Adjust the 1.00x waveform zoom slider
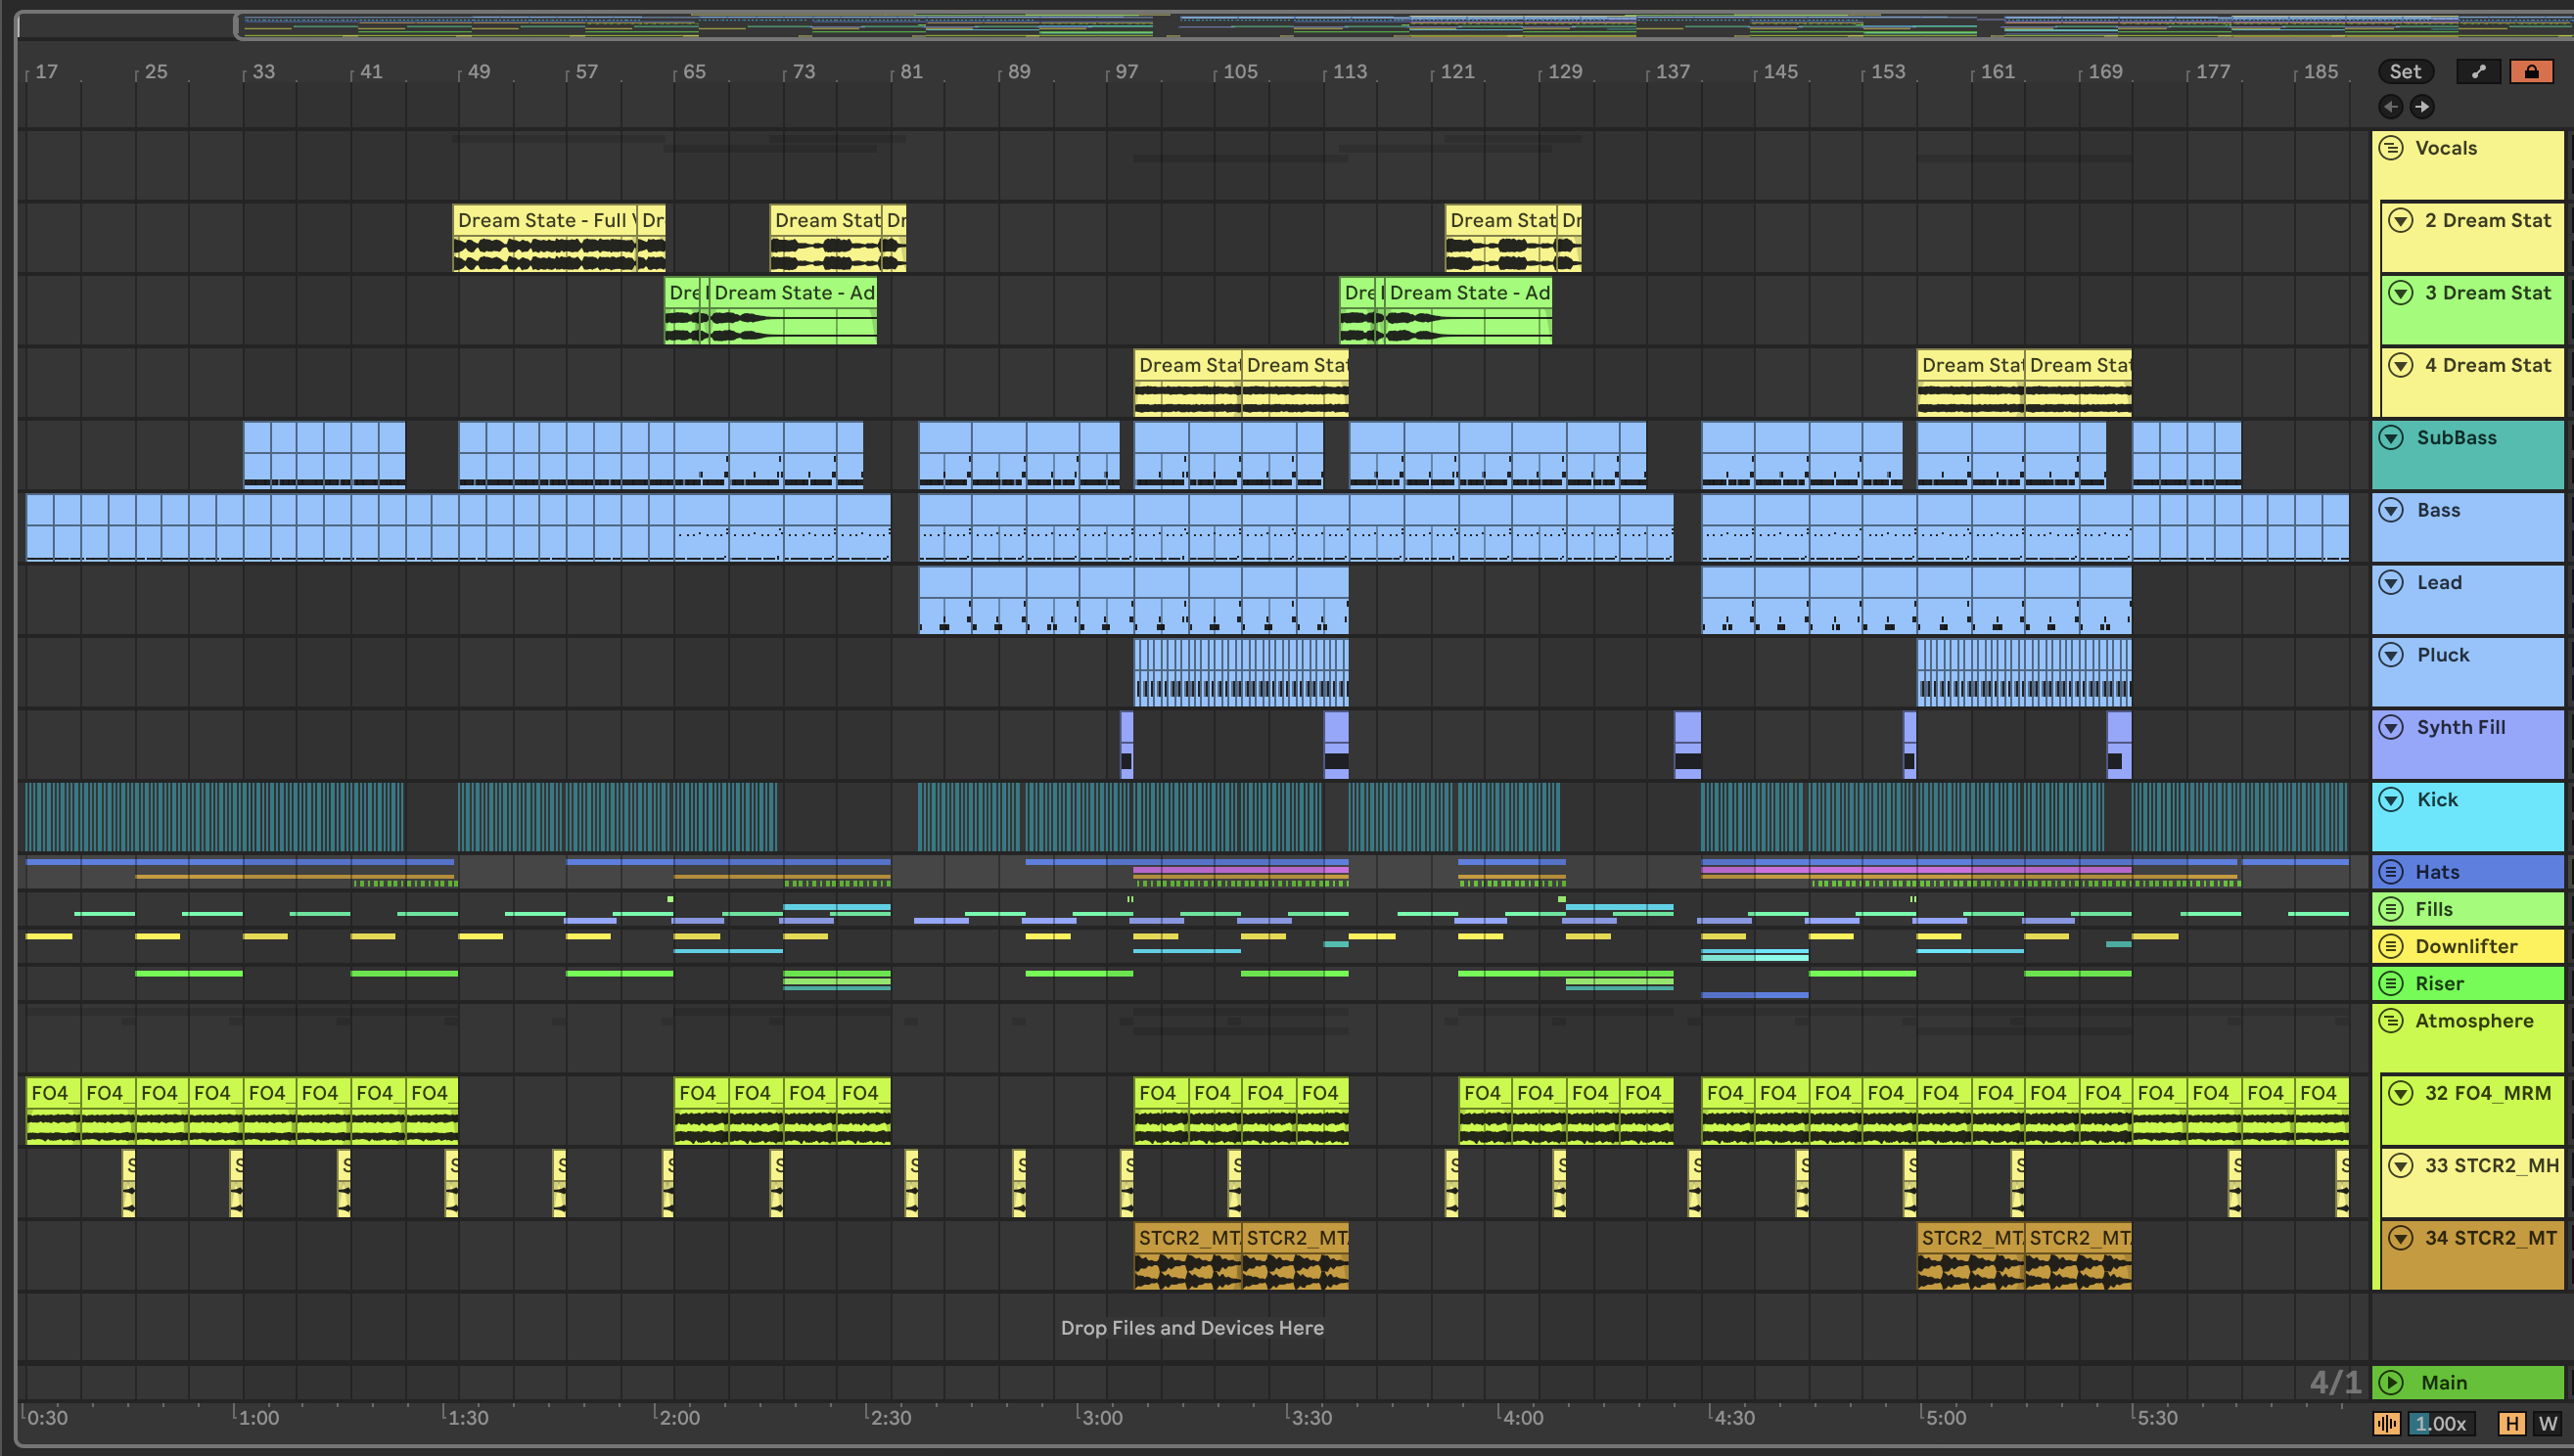Image resolution: width=2574 pixels, height=1456 pixels. (2440, 1424)
